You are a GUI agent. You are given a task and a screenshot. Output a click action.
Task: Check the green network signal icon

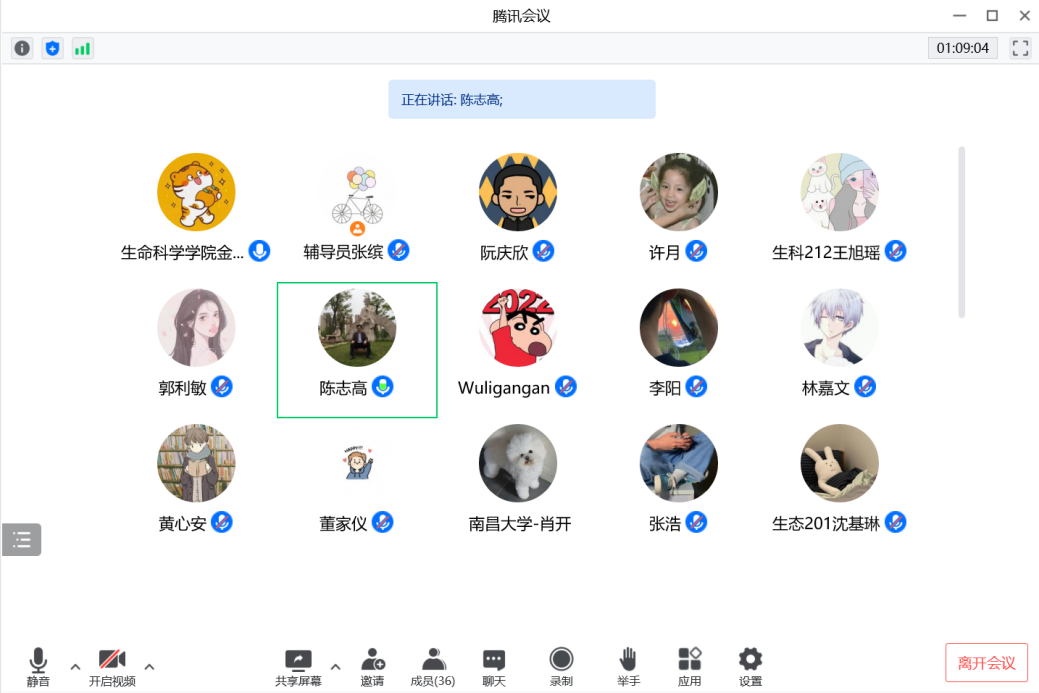tap(82, 48)
